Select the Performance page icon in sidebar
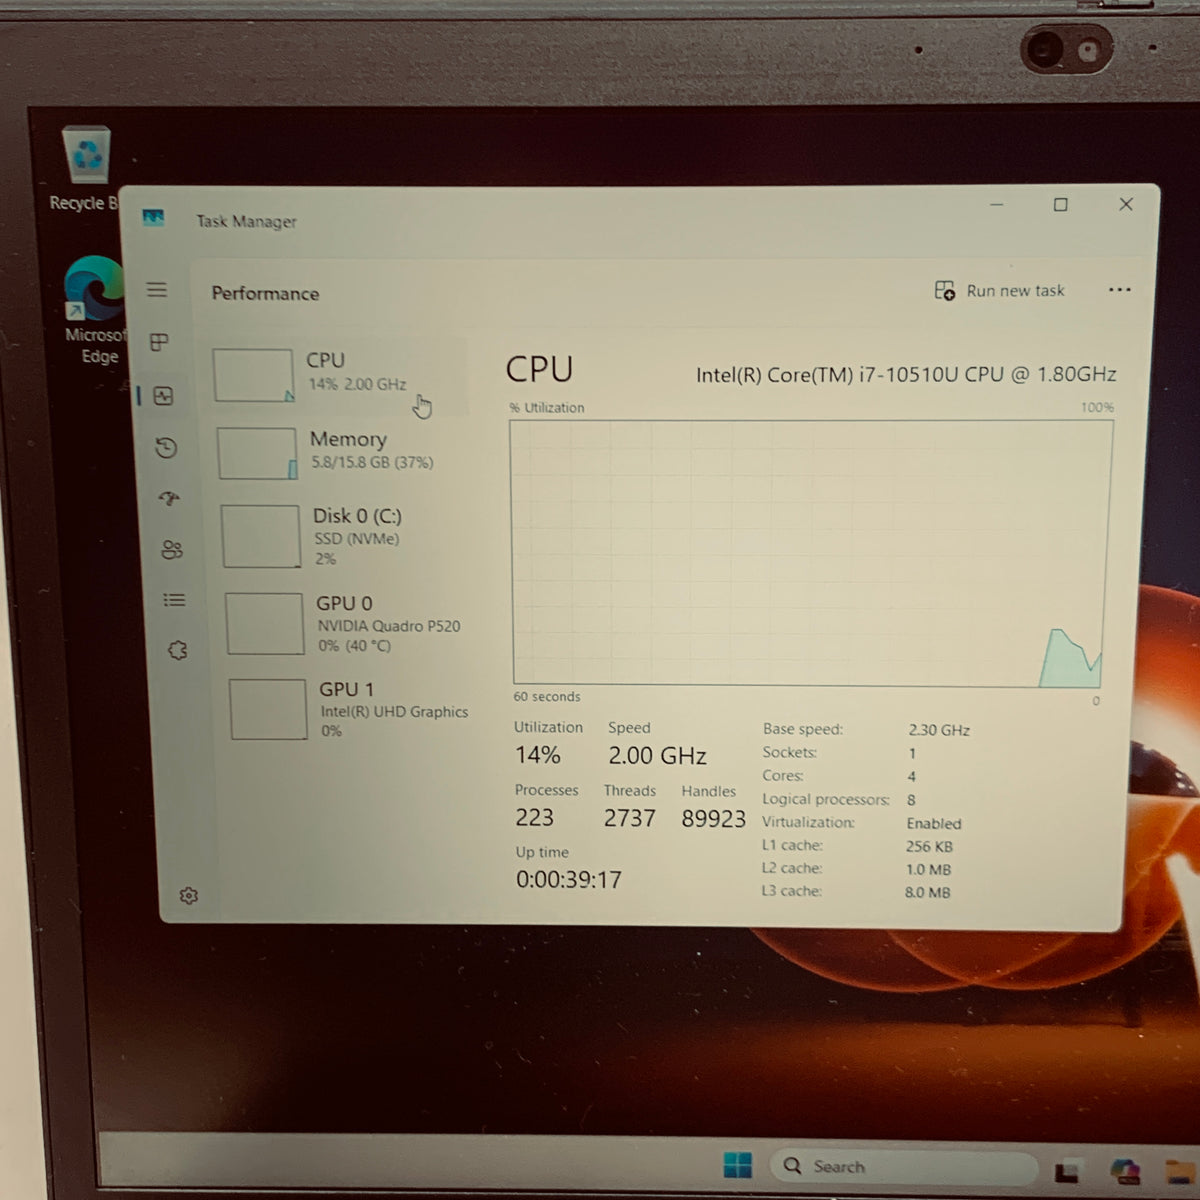The height and width of the screenshot is (1200, 1200). 163,396
